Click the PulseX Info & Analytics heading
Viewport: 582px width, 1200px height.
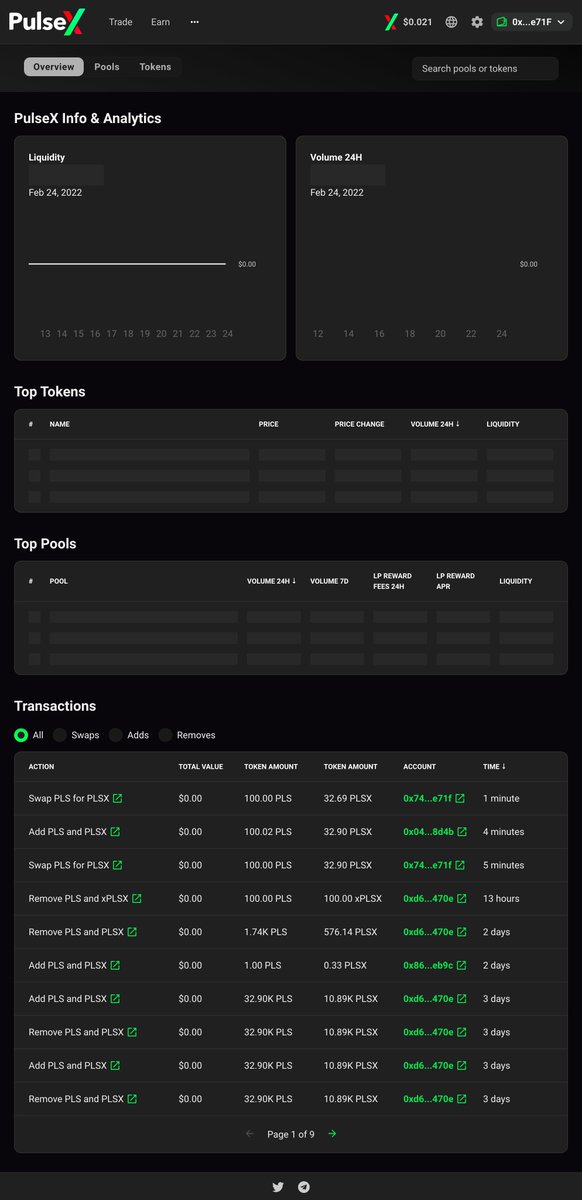pyautogui.click(x=88, y=118)
